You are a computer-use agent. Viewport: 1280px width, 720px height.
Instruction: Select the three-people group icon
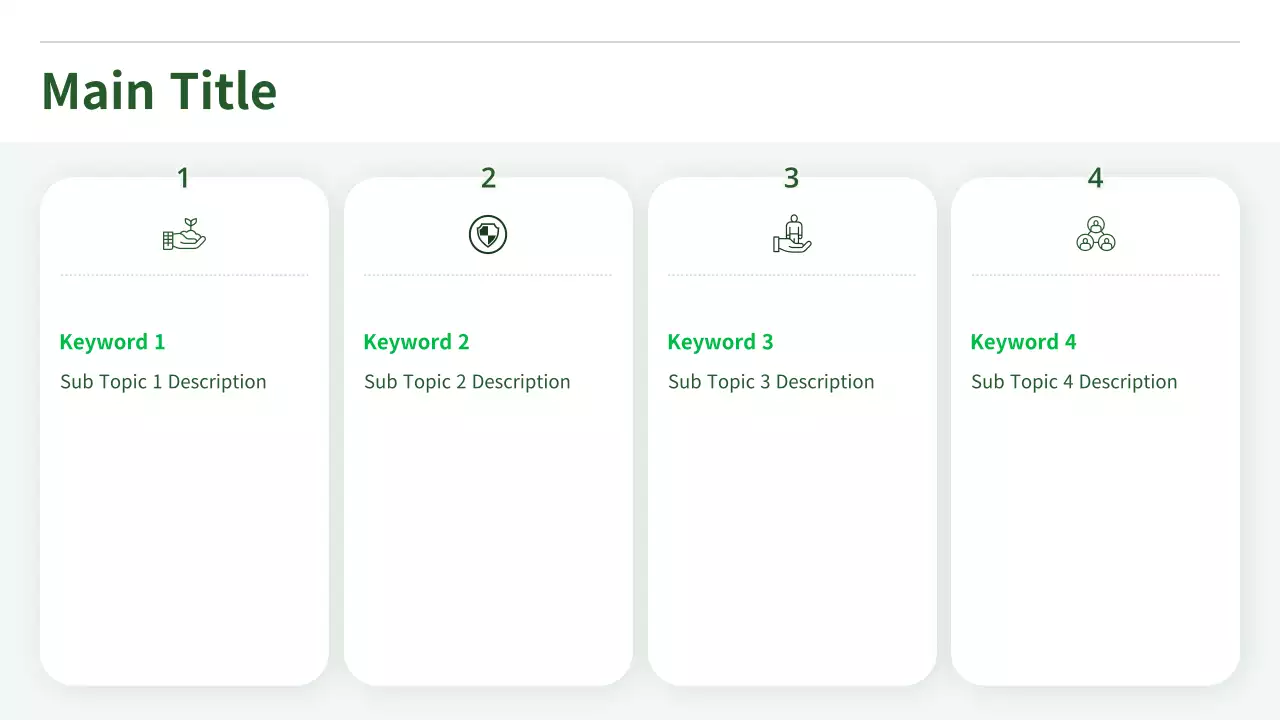point(1095,235)
